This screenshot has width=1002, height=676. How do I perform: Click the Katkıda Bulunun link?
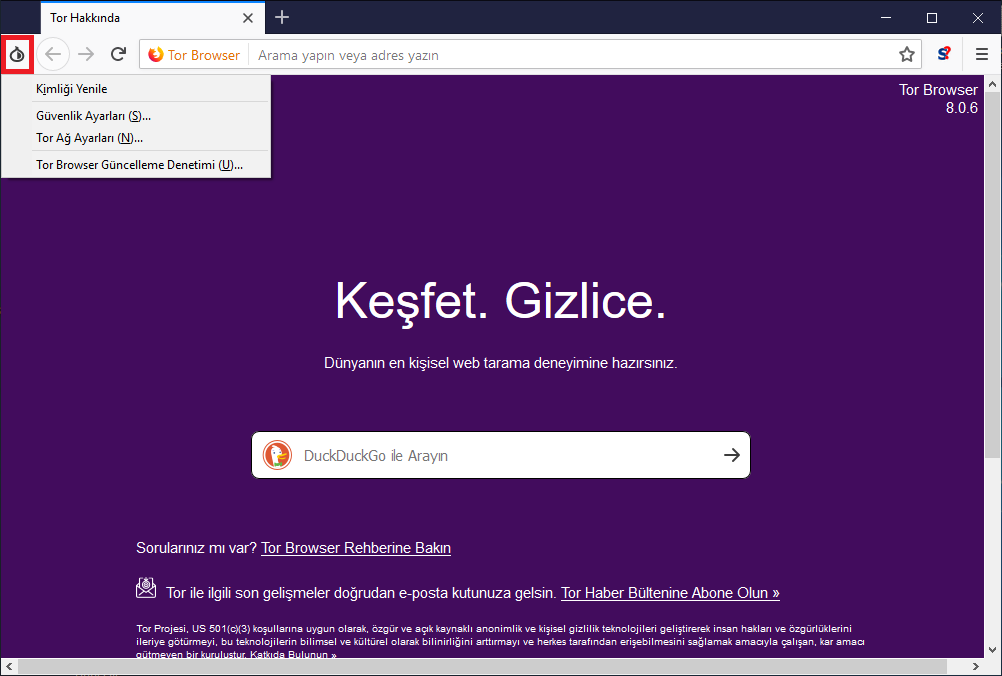point(293,654)
